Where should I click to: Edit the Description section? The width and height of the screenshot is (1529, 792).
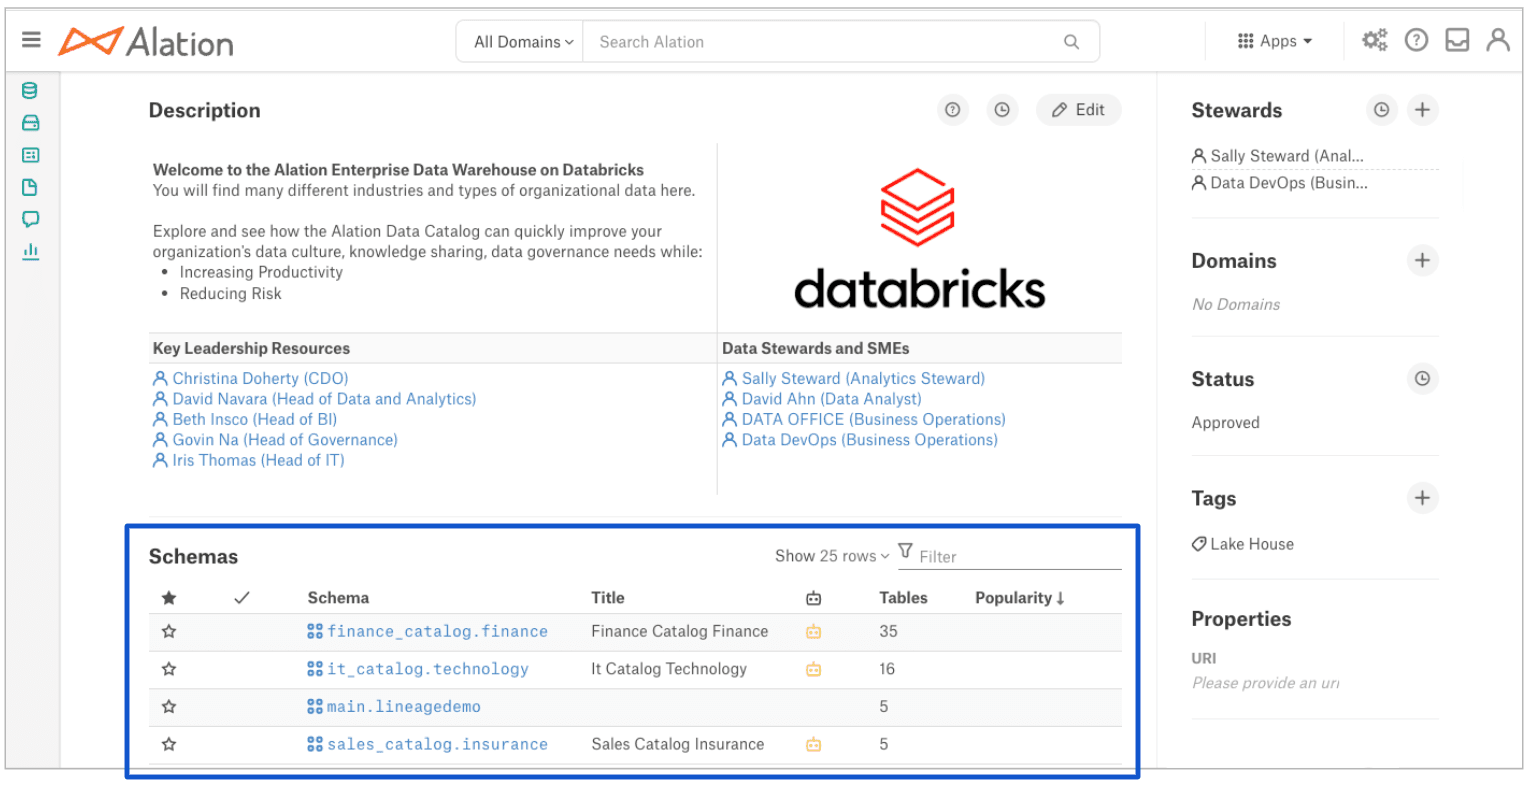[x=1078, y=110]
